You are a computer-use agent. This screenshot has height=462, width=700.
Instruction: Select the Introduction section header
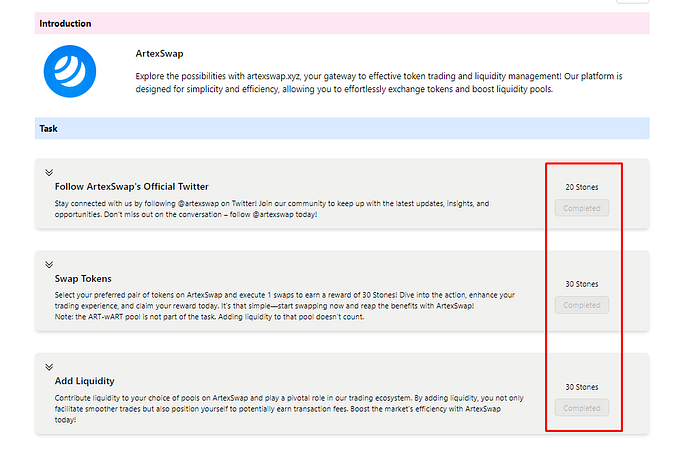coord(342,23)
